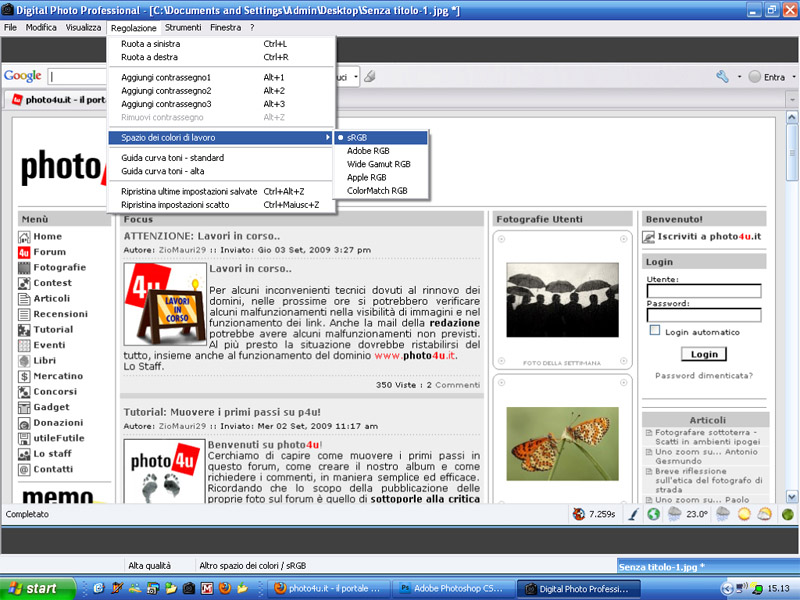Open Tutorial: Muovere i primi passi article title
This screenshot has width=800, height=600.
[x=222, y=412]
